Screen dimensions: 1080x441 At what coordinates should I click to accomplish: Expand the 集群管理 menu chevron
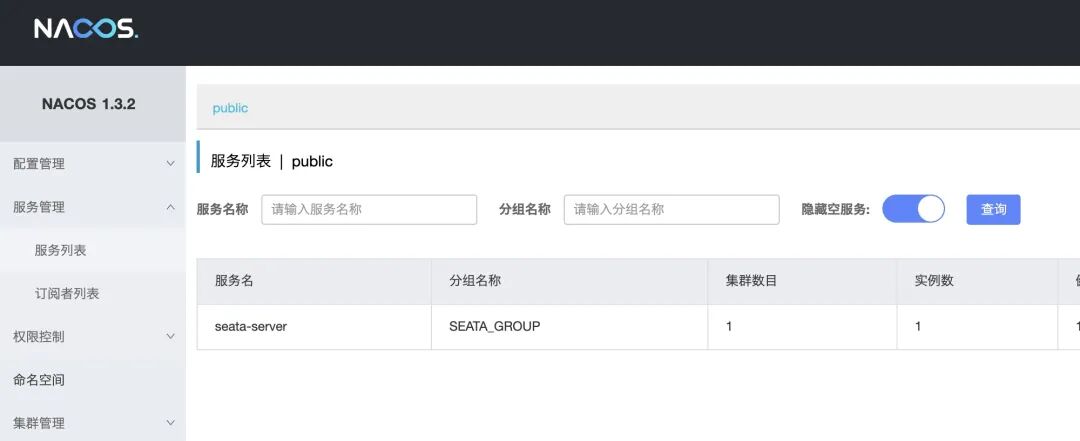click(x=170, y=423)
